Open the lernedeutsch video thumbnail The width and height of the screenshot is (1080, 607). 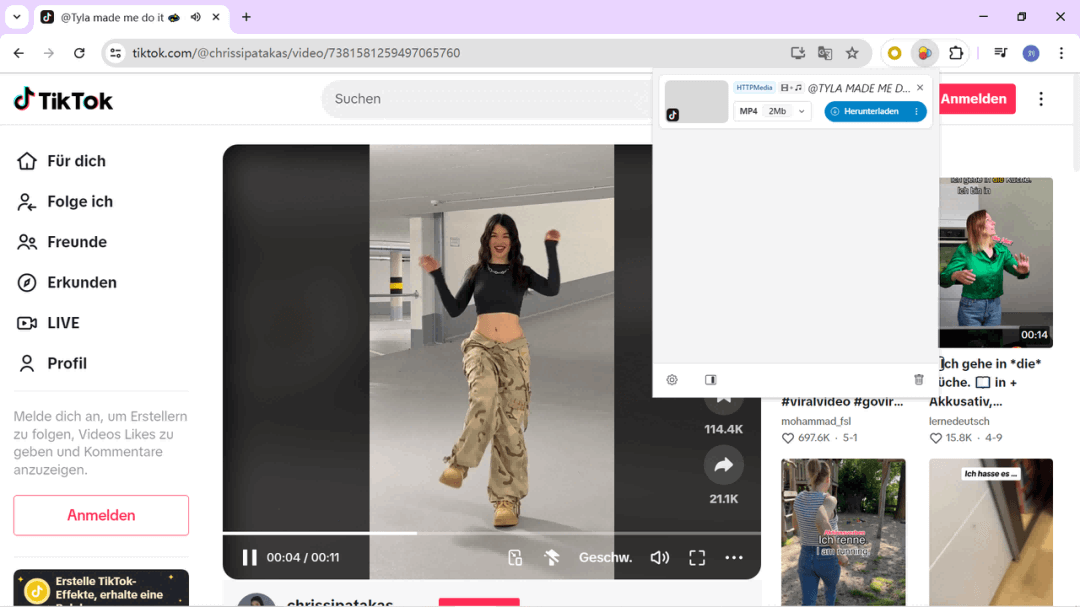pos(995,263)
